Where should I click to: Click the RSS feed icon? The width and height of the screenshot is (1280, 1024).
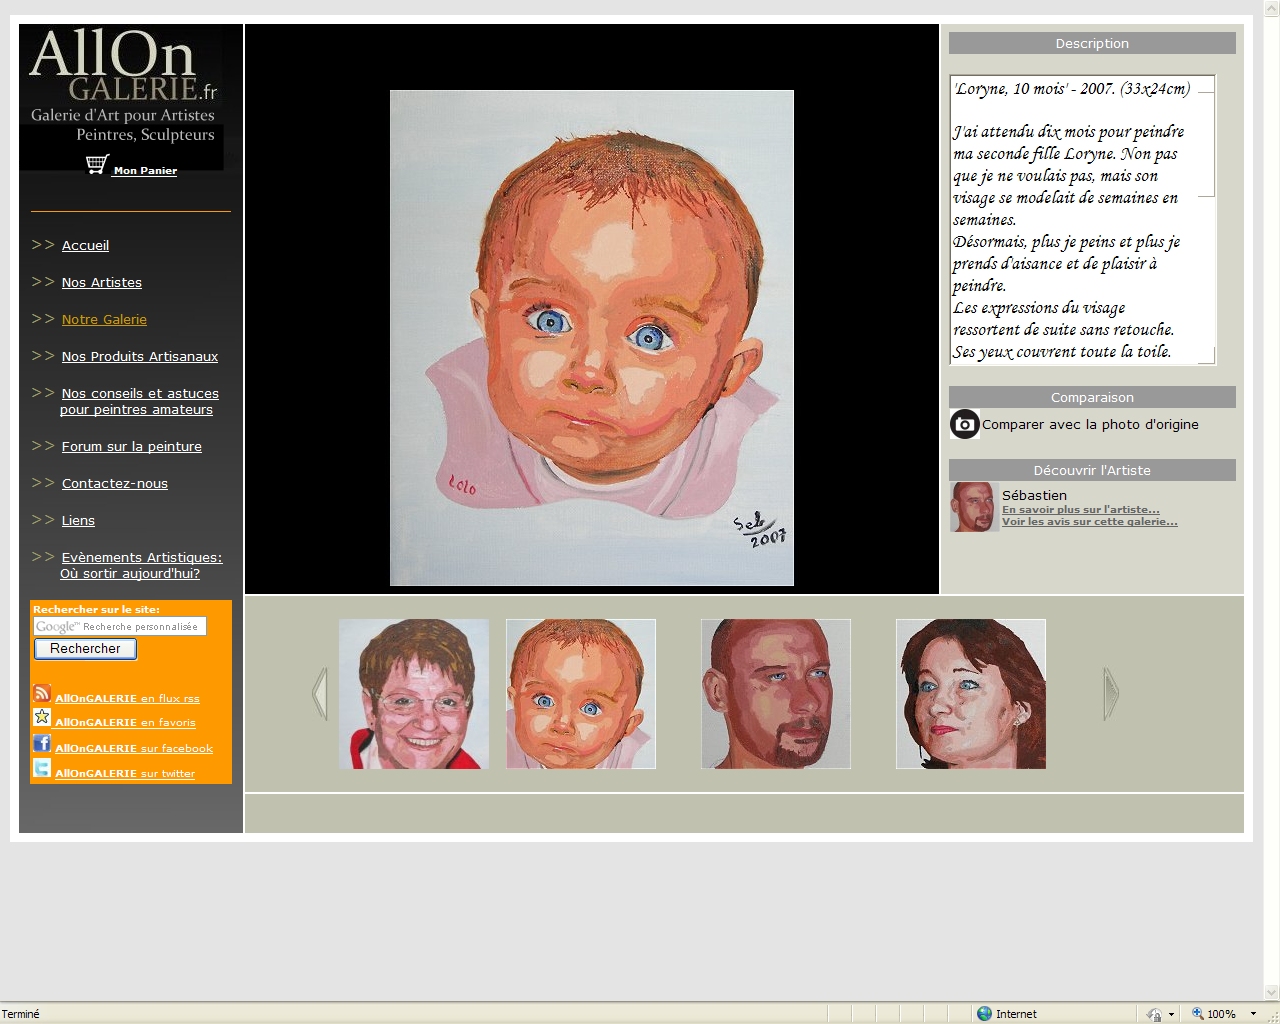point(42,693)
